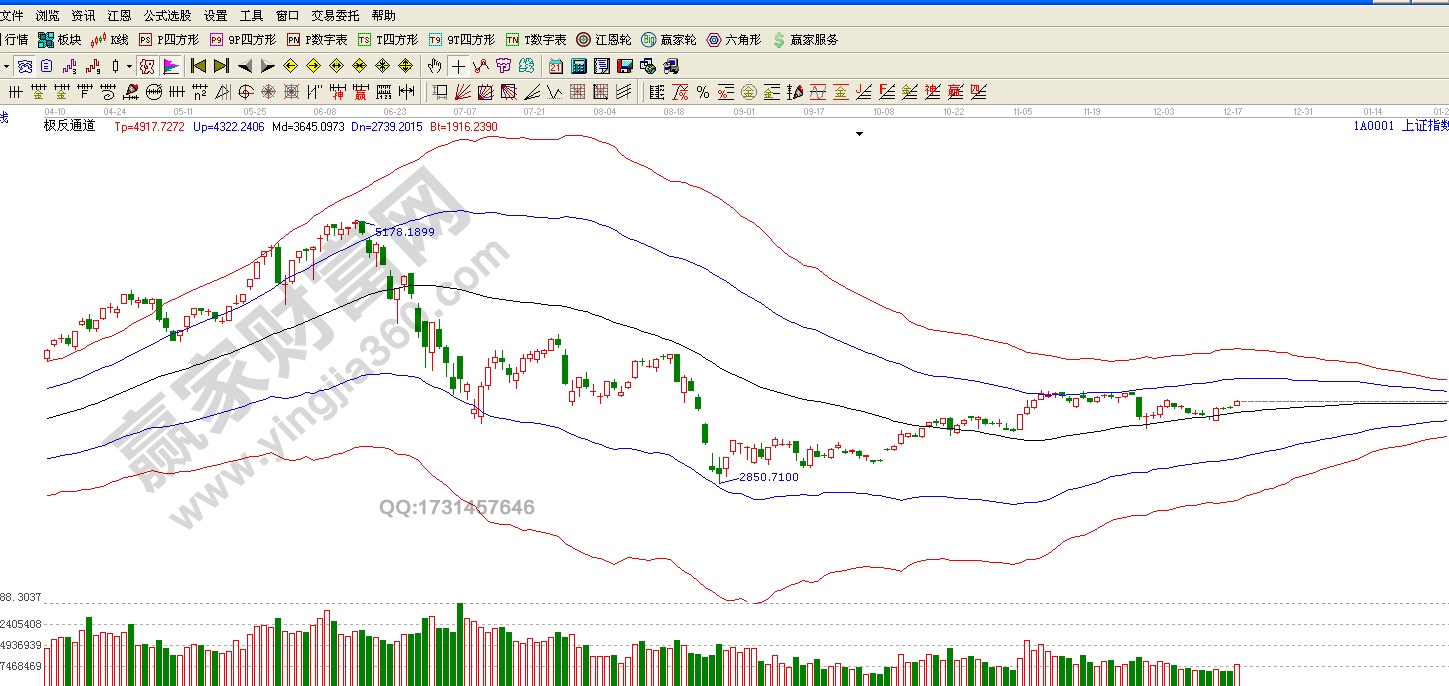The image size is (1449, 686).
Task: Open the 公式选股 menu
Action: 167,16
